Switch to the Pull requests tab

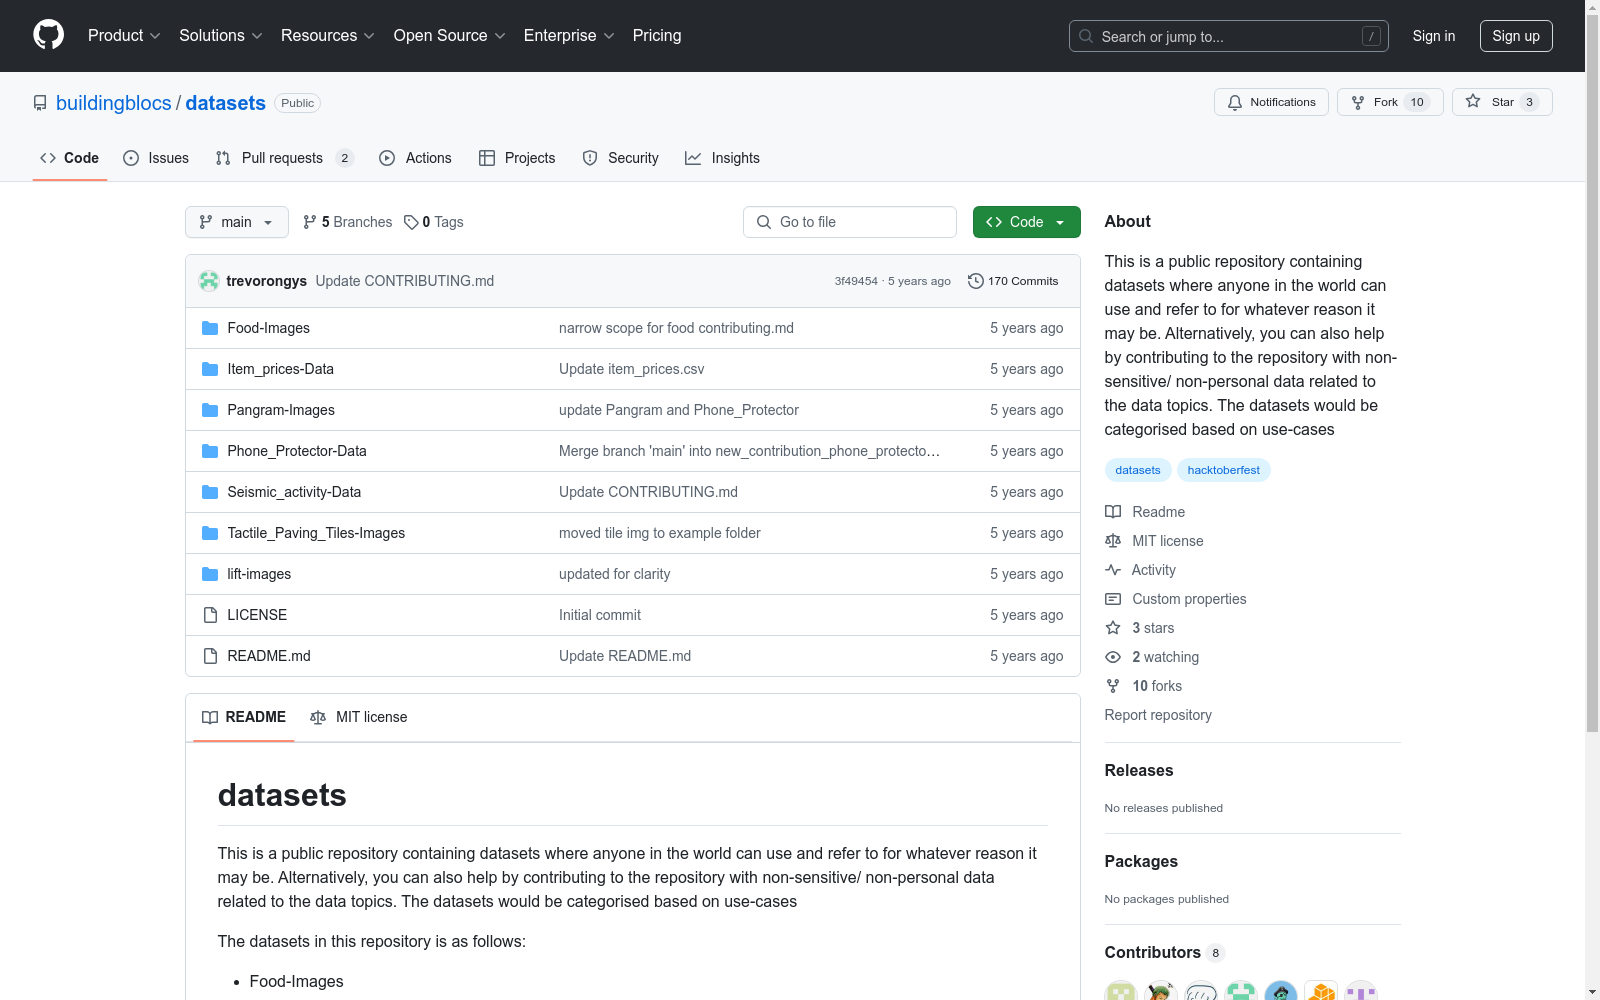point(285,158)
